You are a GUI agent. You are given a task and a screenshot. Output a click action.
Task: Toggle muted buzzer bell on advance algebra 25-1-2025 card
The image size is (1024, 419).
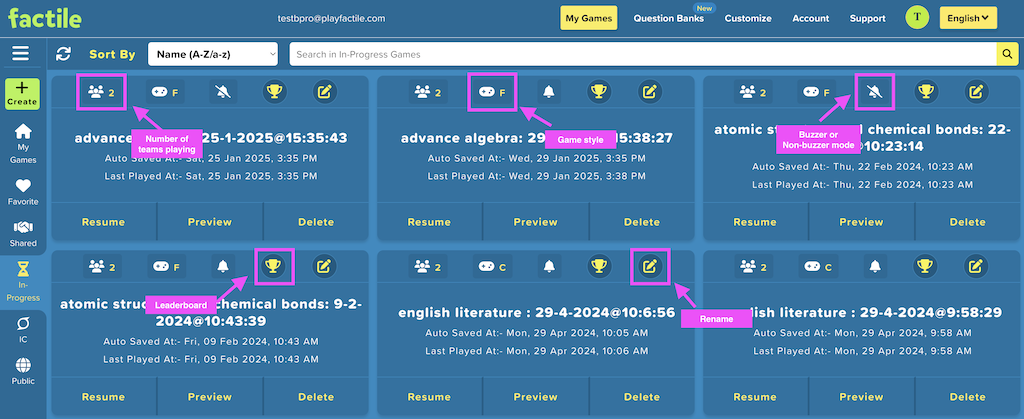coord(223,92)
